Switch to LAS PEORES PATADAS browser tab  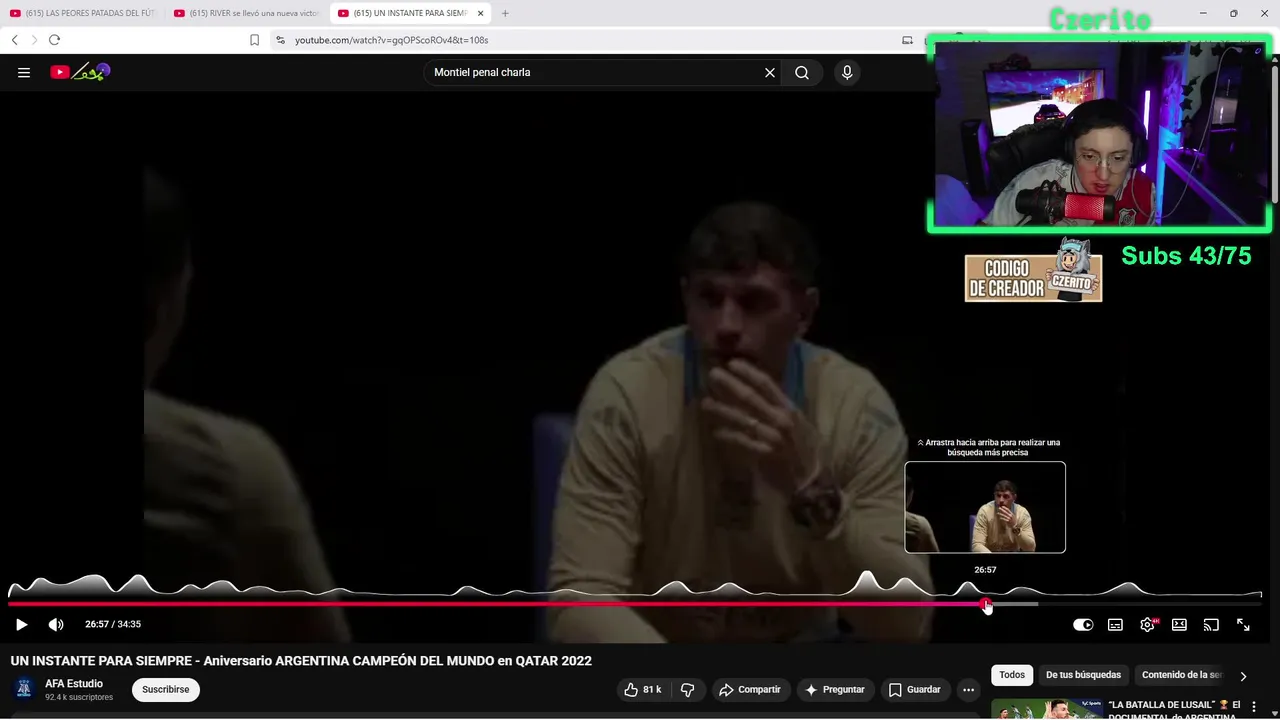(82, 13)
